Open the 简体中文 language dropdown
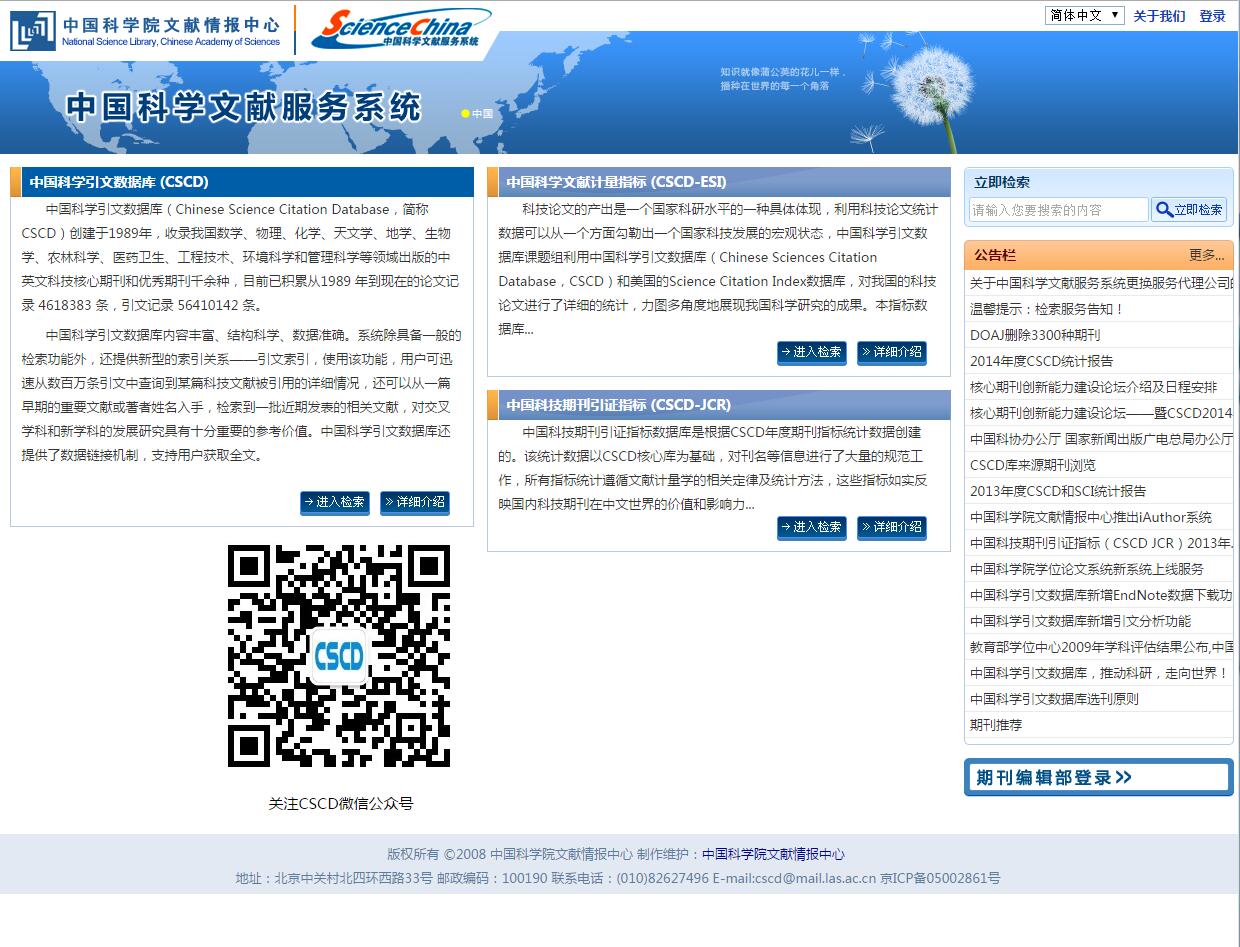The image size is (1240, 947). pos(1085,15)
